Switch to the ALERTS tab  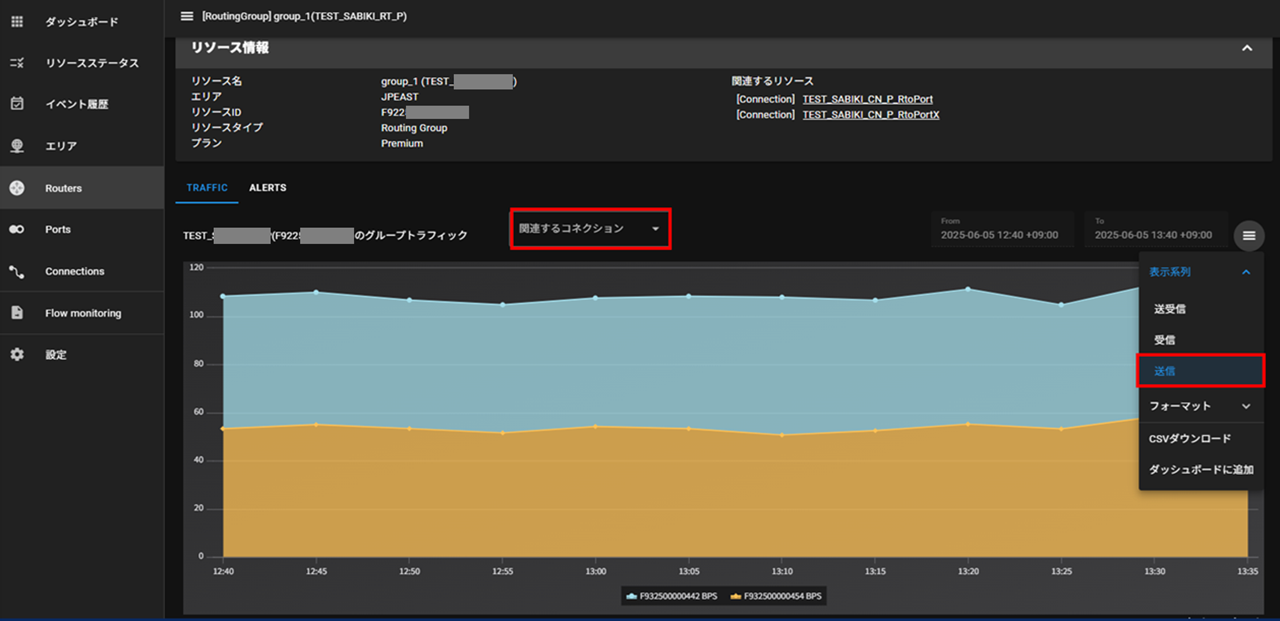(267, 188)
